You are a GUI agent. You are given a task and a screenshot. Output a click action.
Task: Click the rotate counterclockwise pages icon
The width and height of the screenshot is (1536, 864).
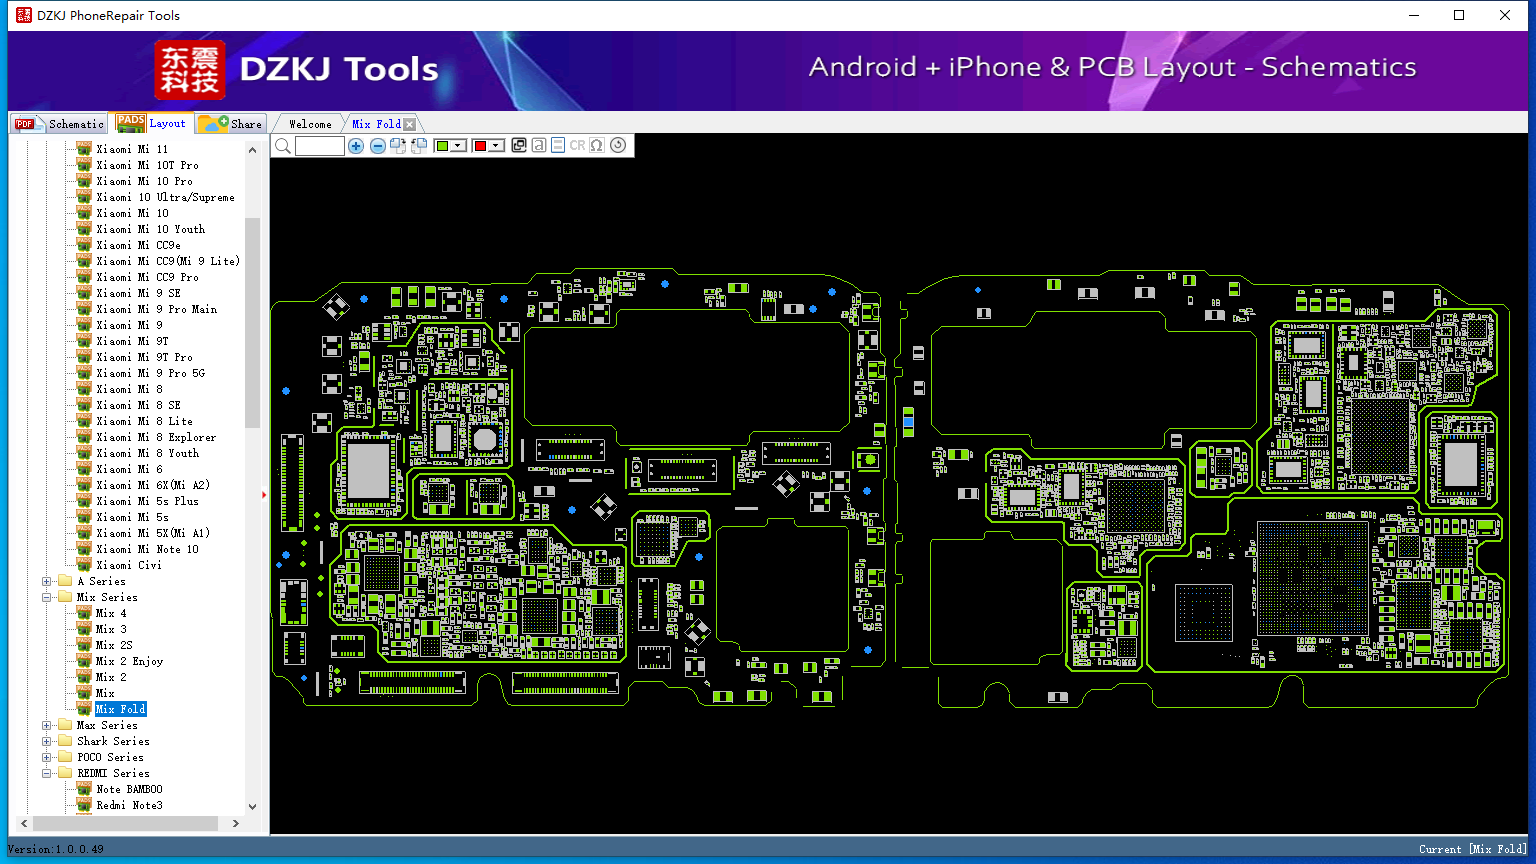(419, 146)
